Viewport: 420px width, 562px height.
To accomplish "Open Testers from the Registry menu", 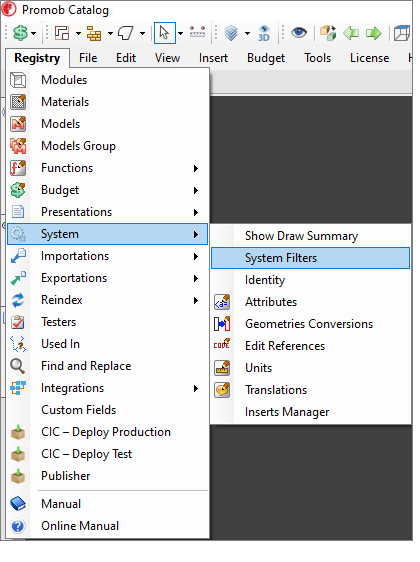I will point(108,322).
